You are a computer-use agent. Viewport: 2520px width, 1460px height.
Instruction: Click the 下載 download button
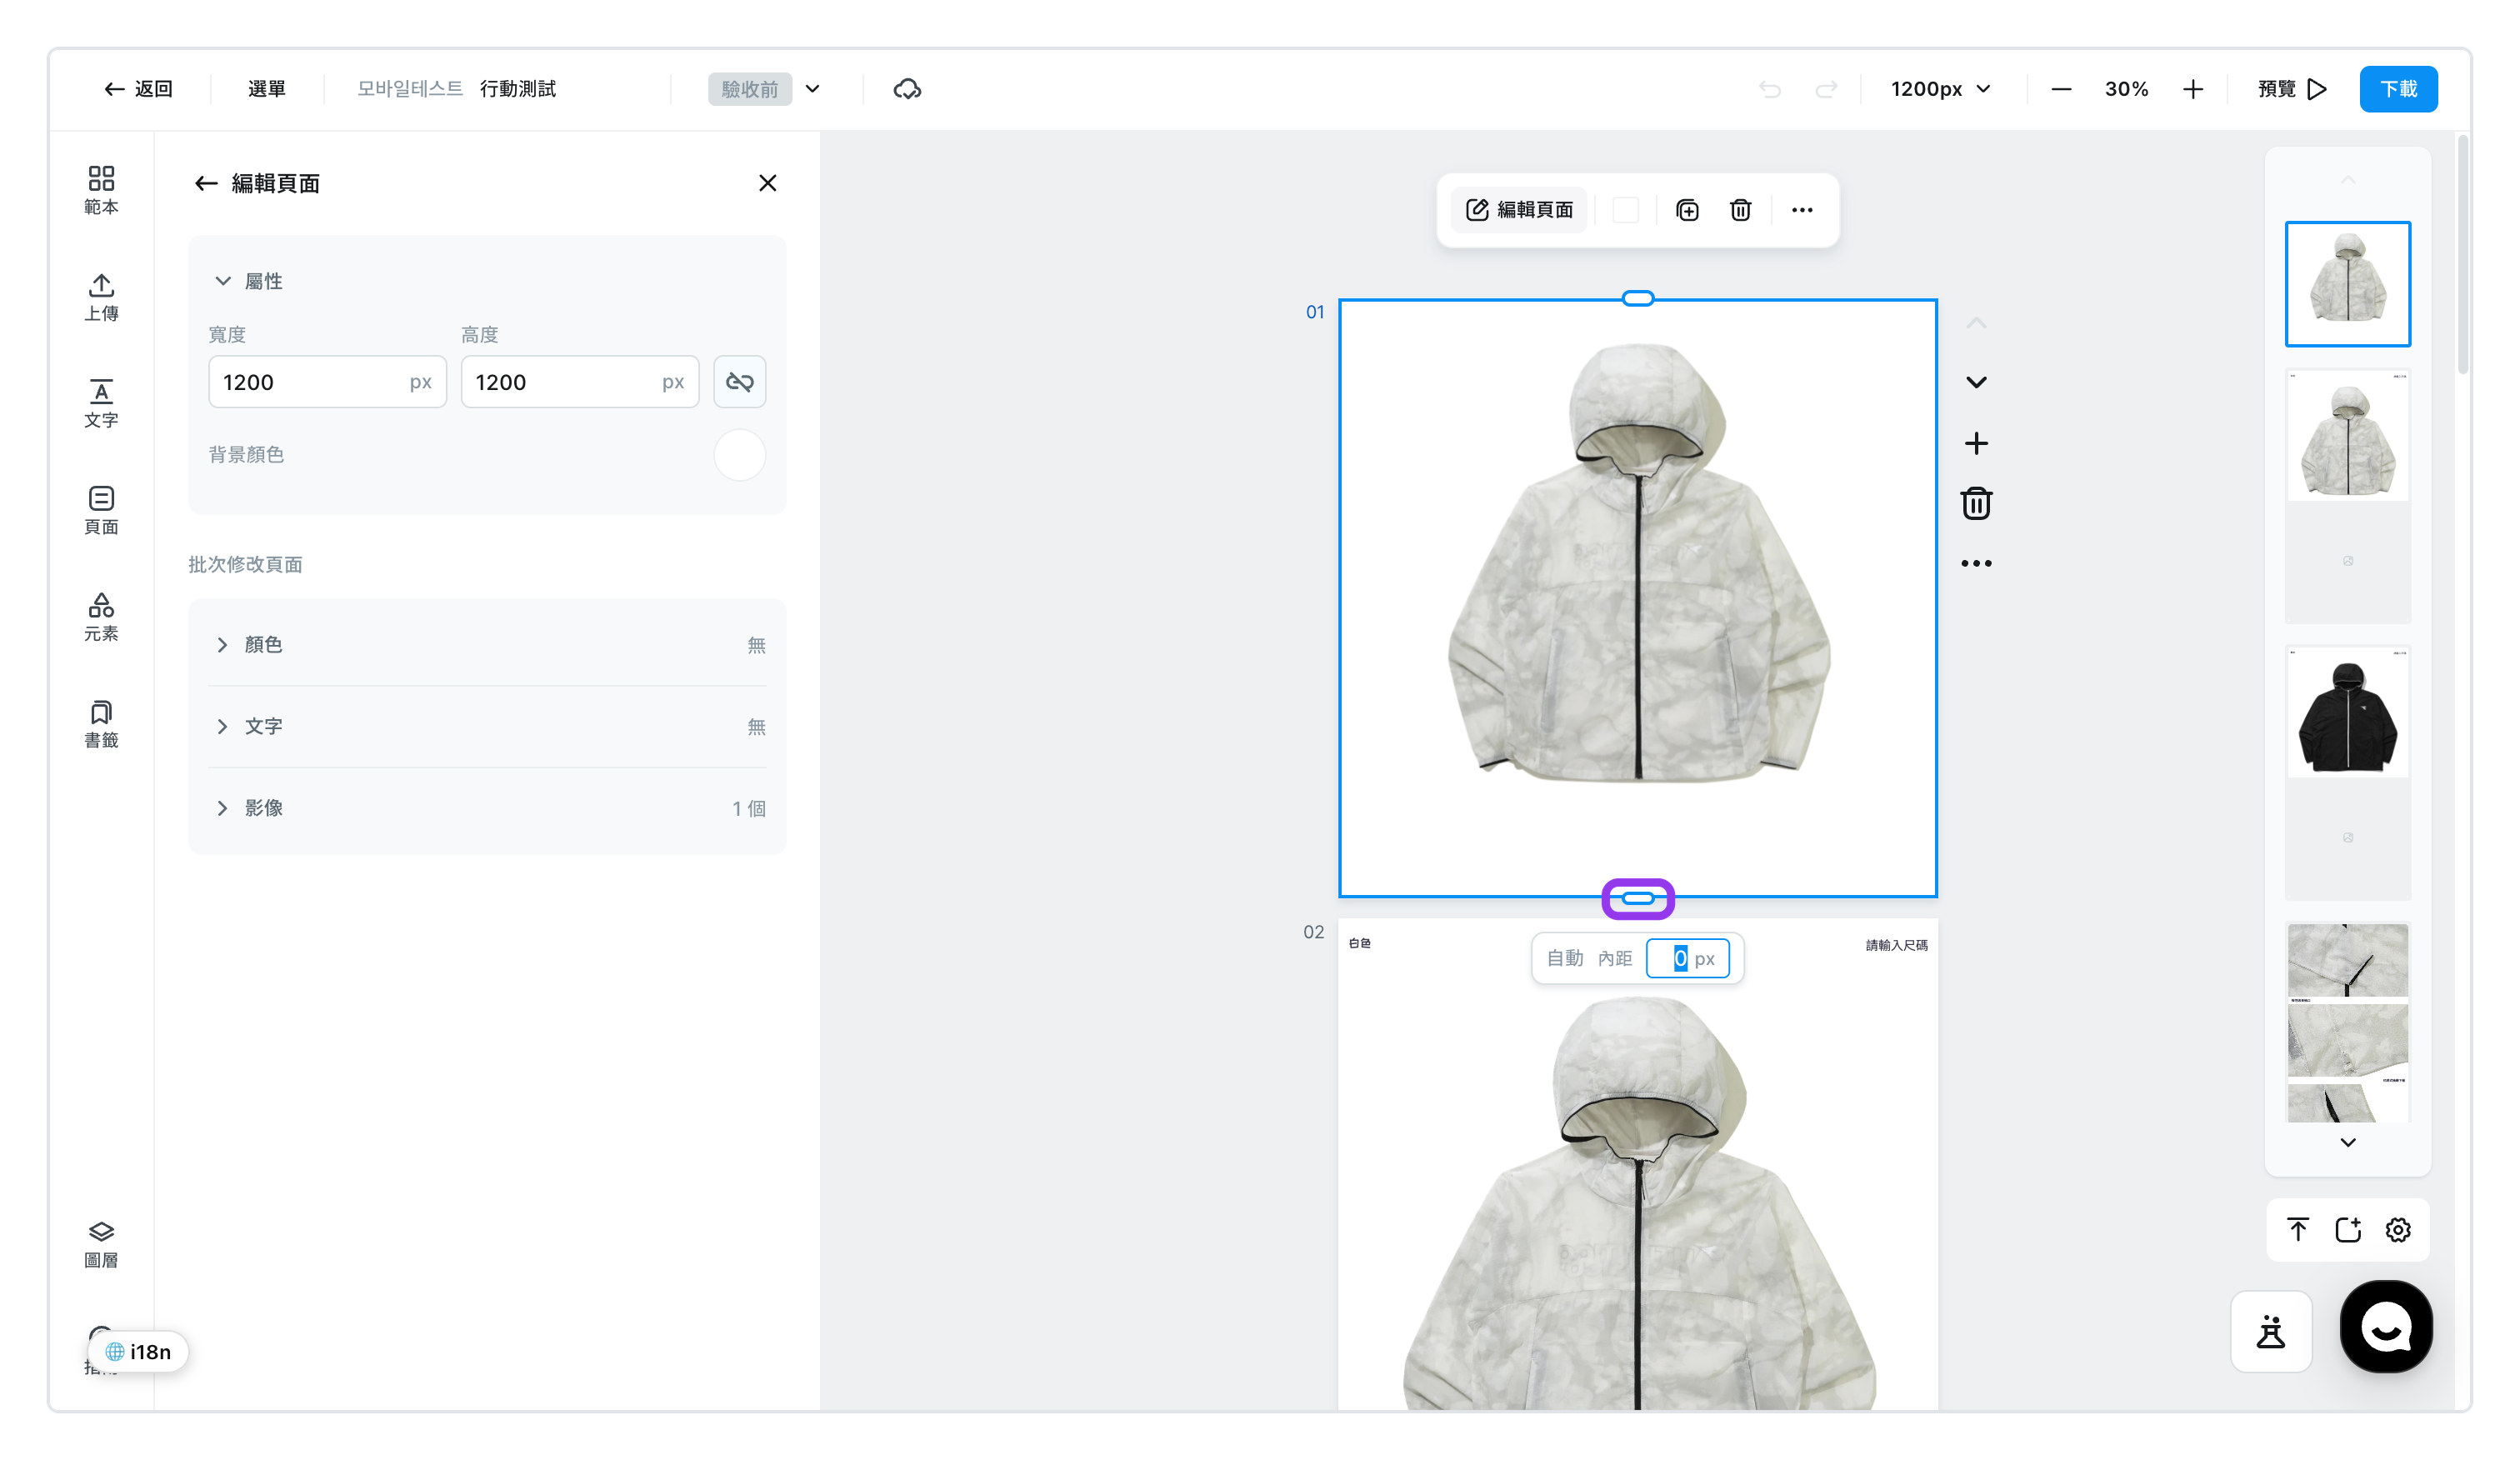pyautogui.click(x=2398, y=89)
